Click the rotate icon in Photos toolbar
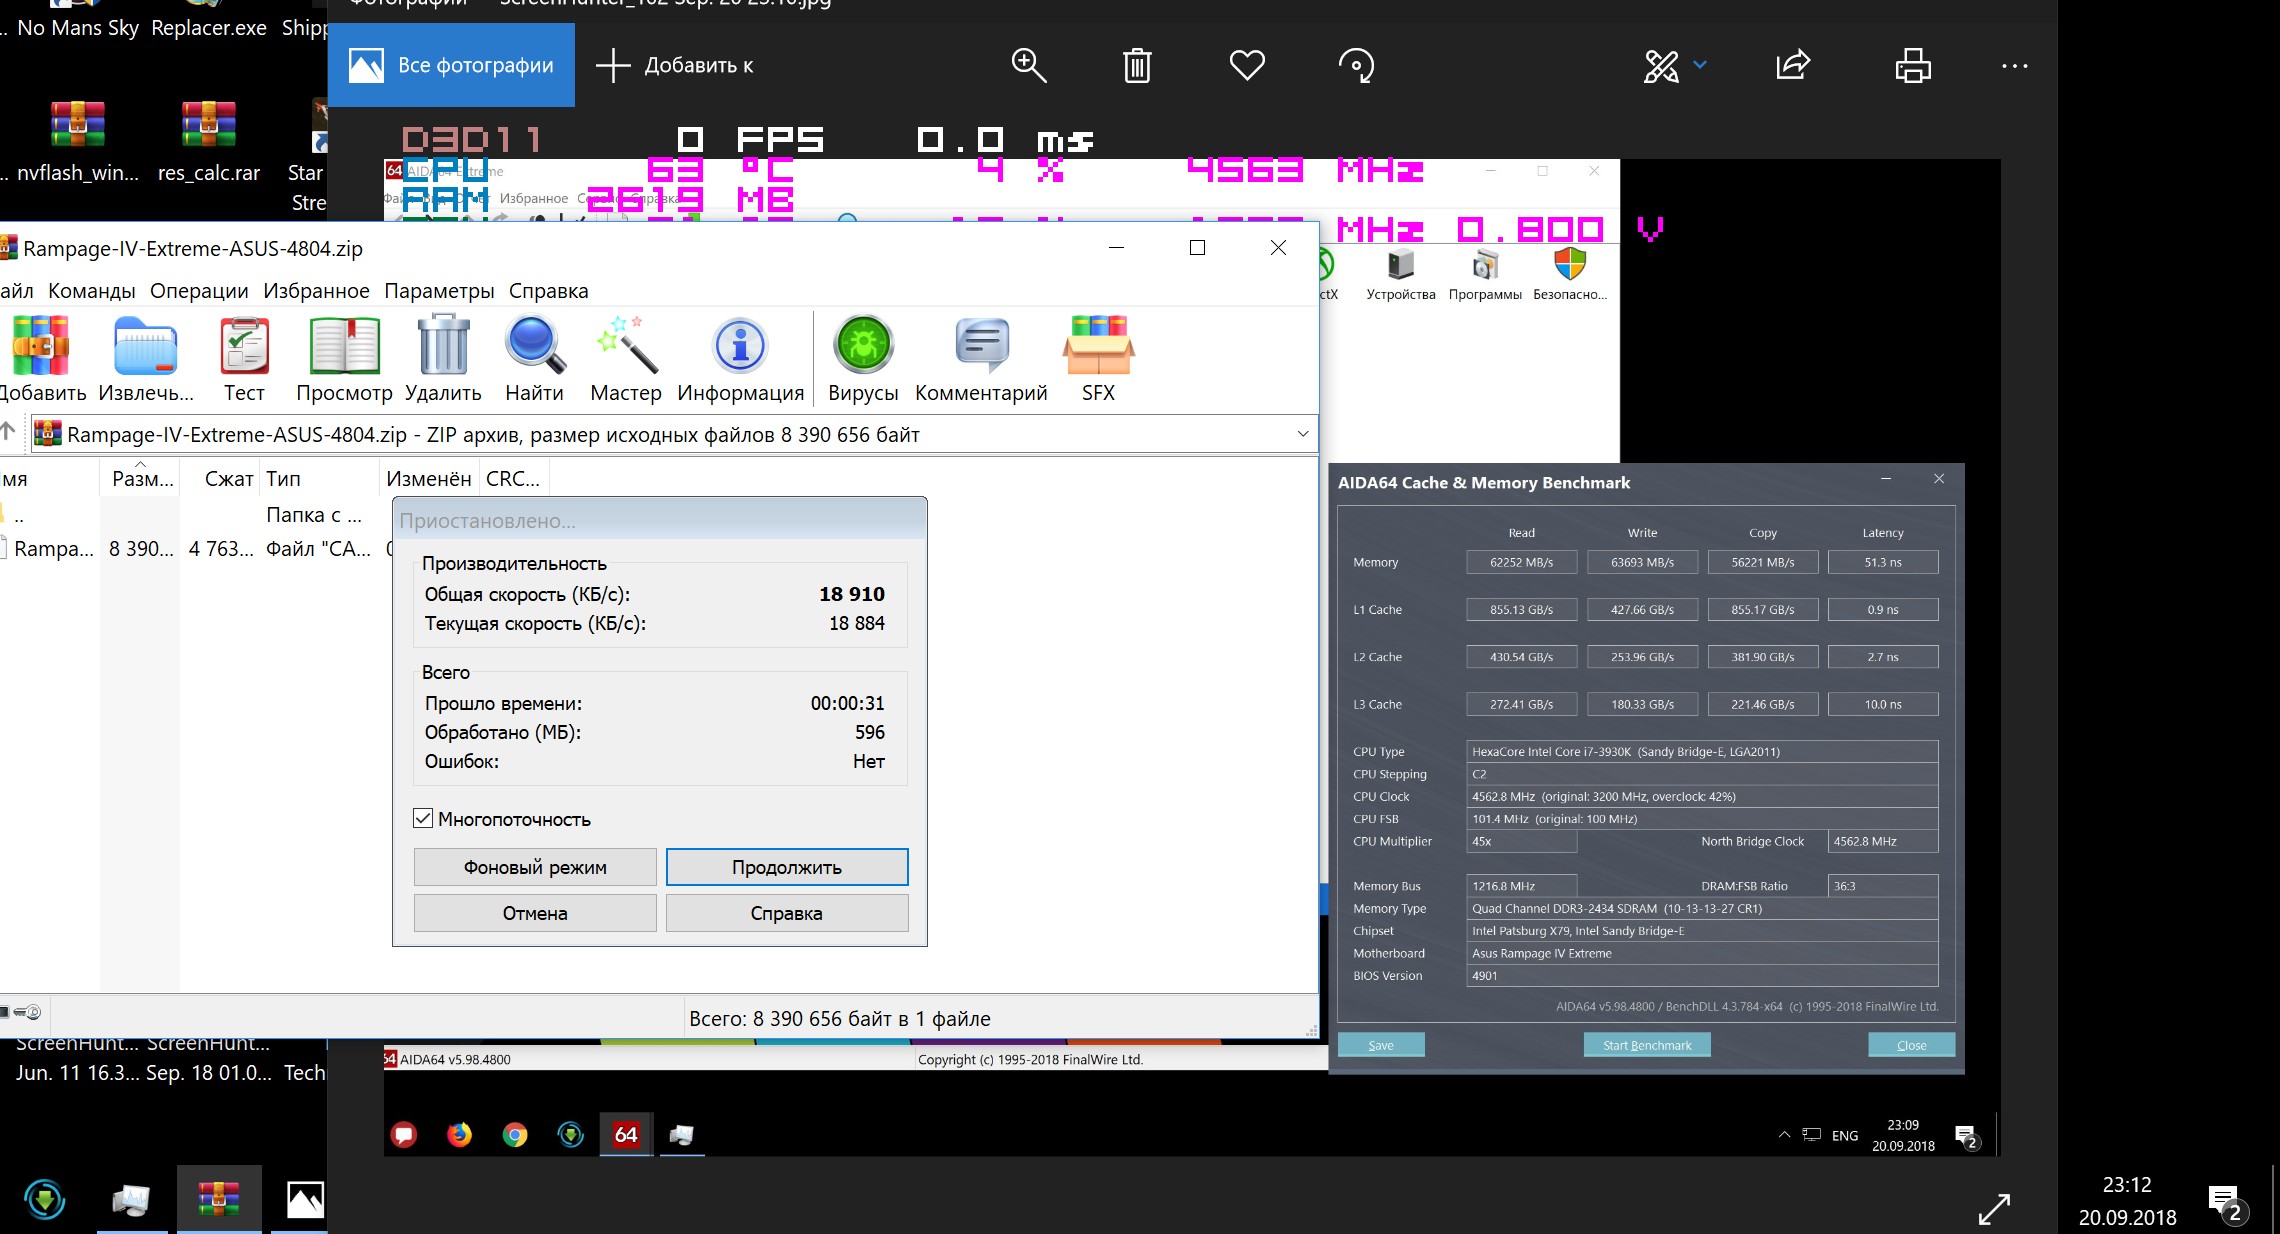The image size is (2280, 1234). (1356, 66)
